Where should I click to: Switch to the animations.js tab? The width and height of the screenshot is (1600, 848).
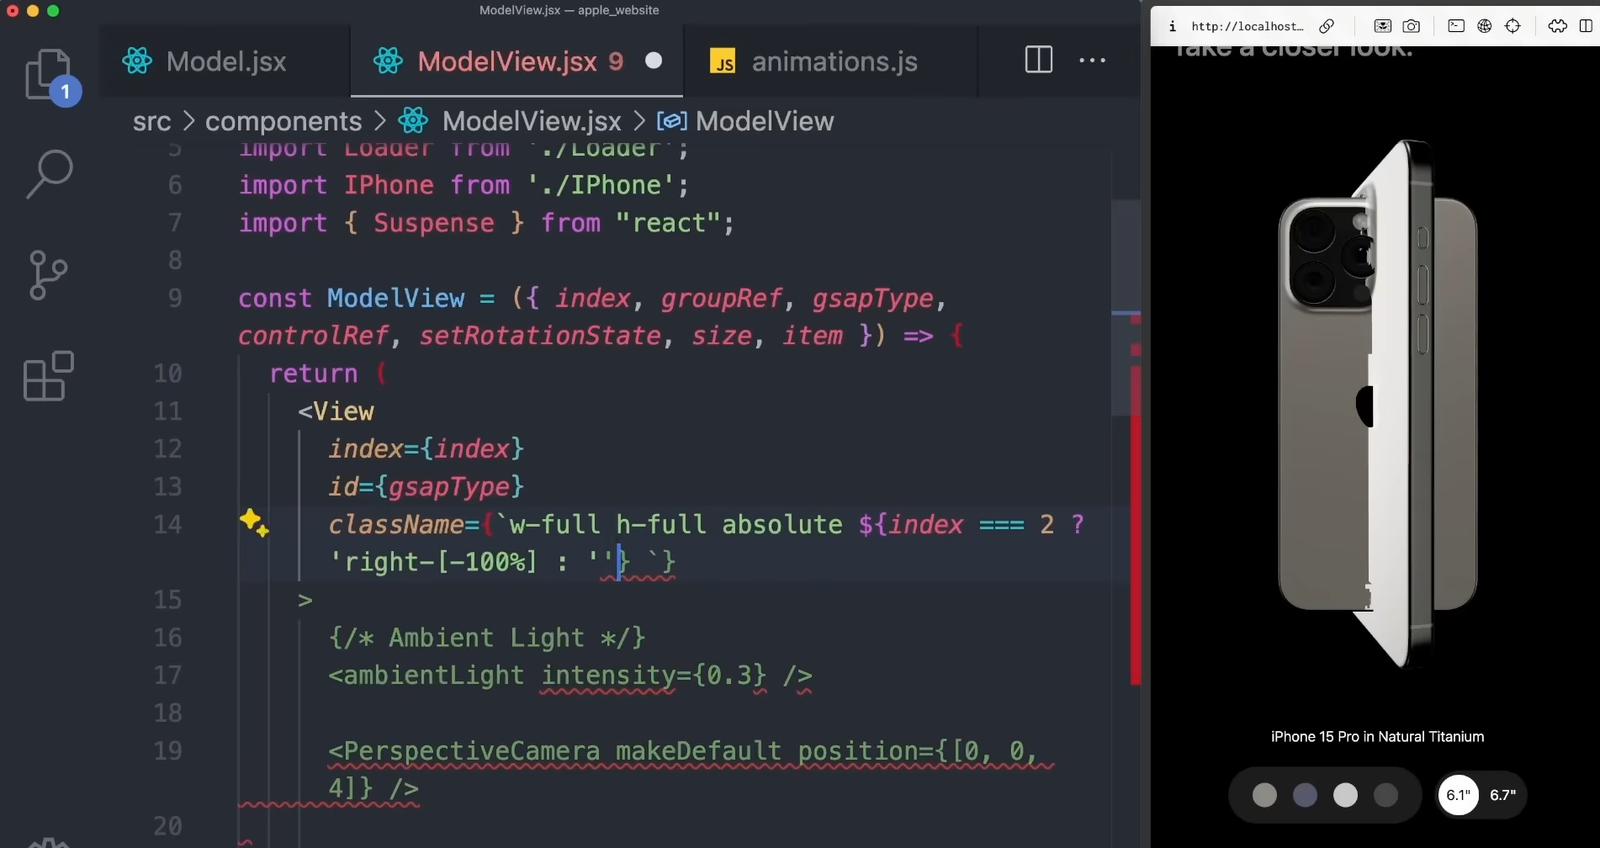tap(833, 61)
